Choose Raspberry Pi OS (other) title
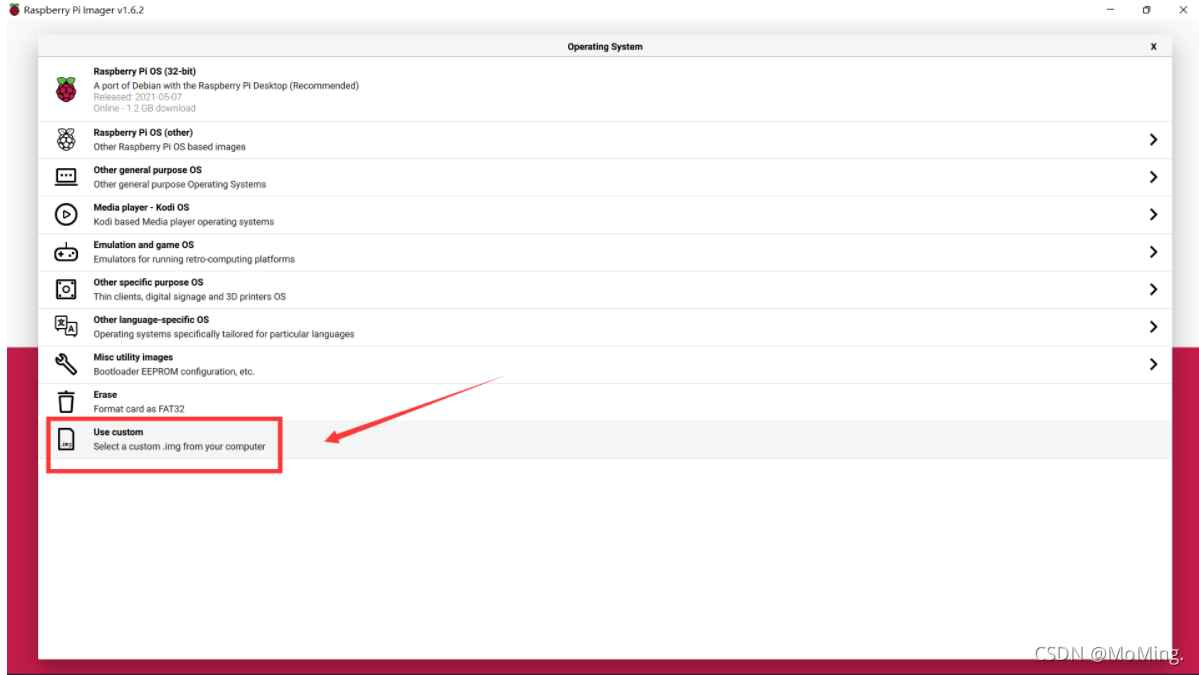The width and height of the screenshot is (1199, 675). coord(143,132)
